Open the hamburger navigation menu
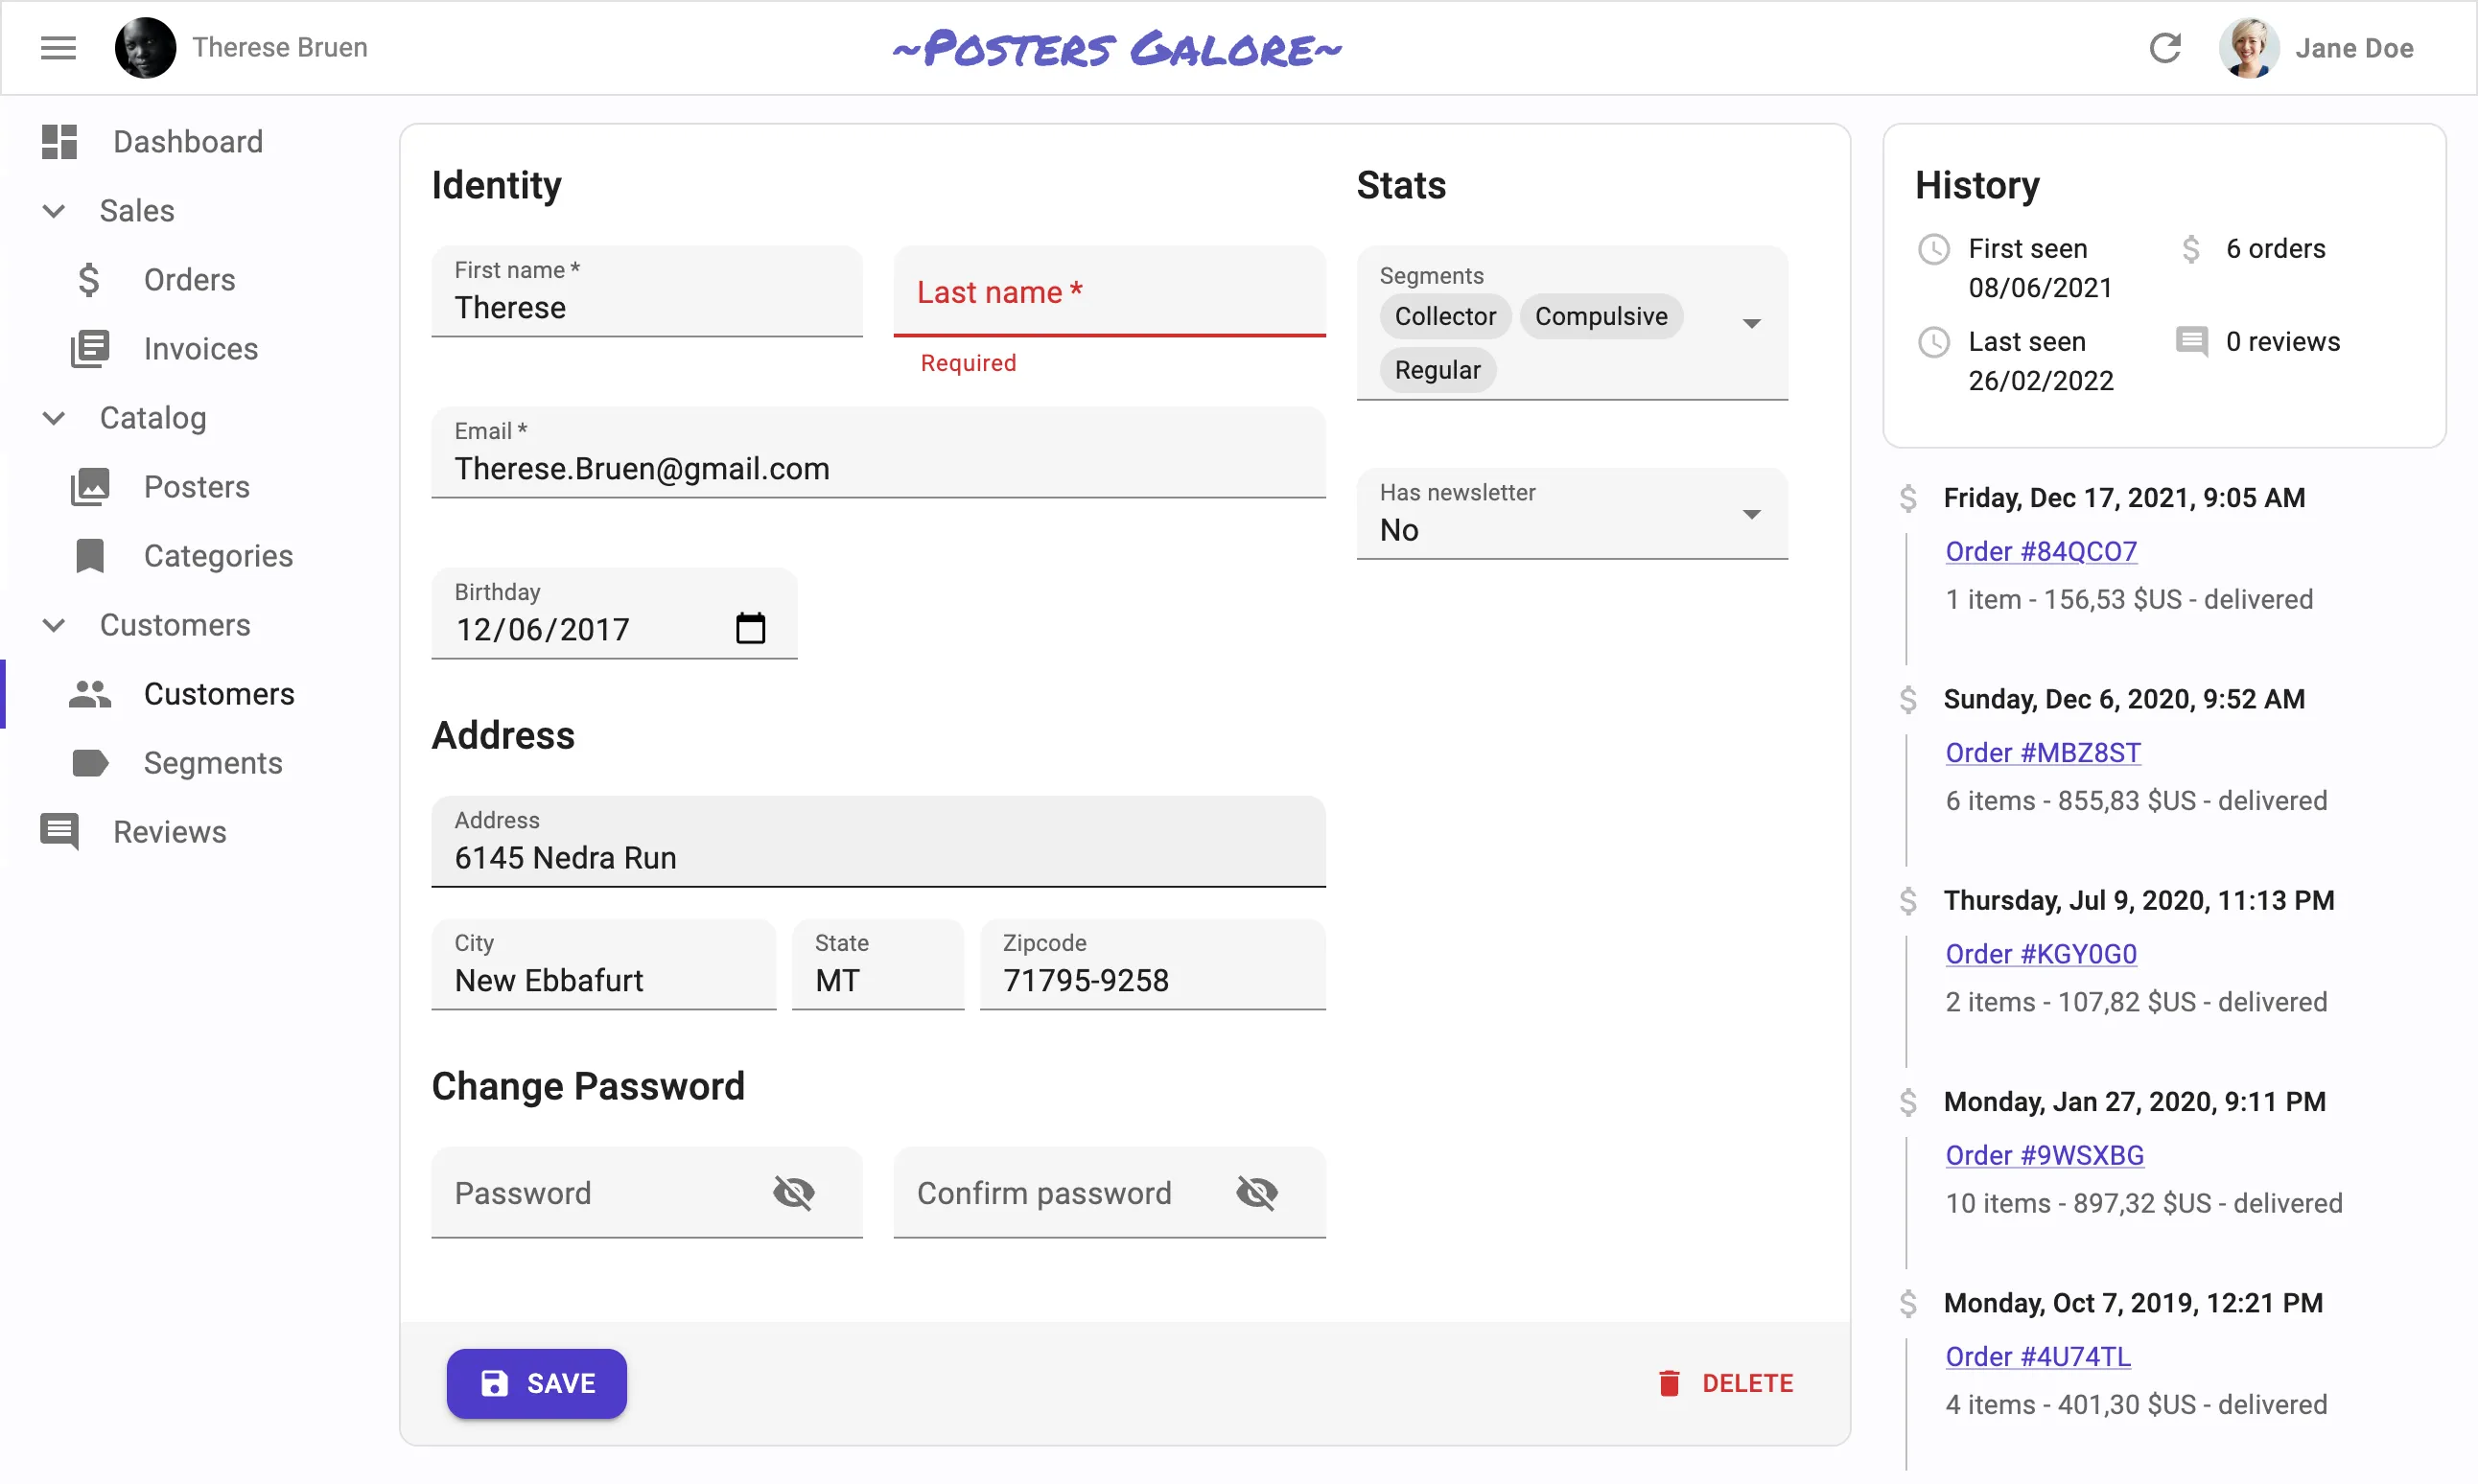Viewport: 2478px width, 1484px height. [57, 47]
